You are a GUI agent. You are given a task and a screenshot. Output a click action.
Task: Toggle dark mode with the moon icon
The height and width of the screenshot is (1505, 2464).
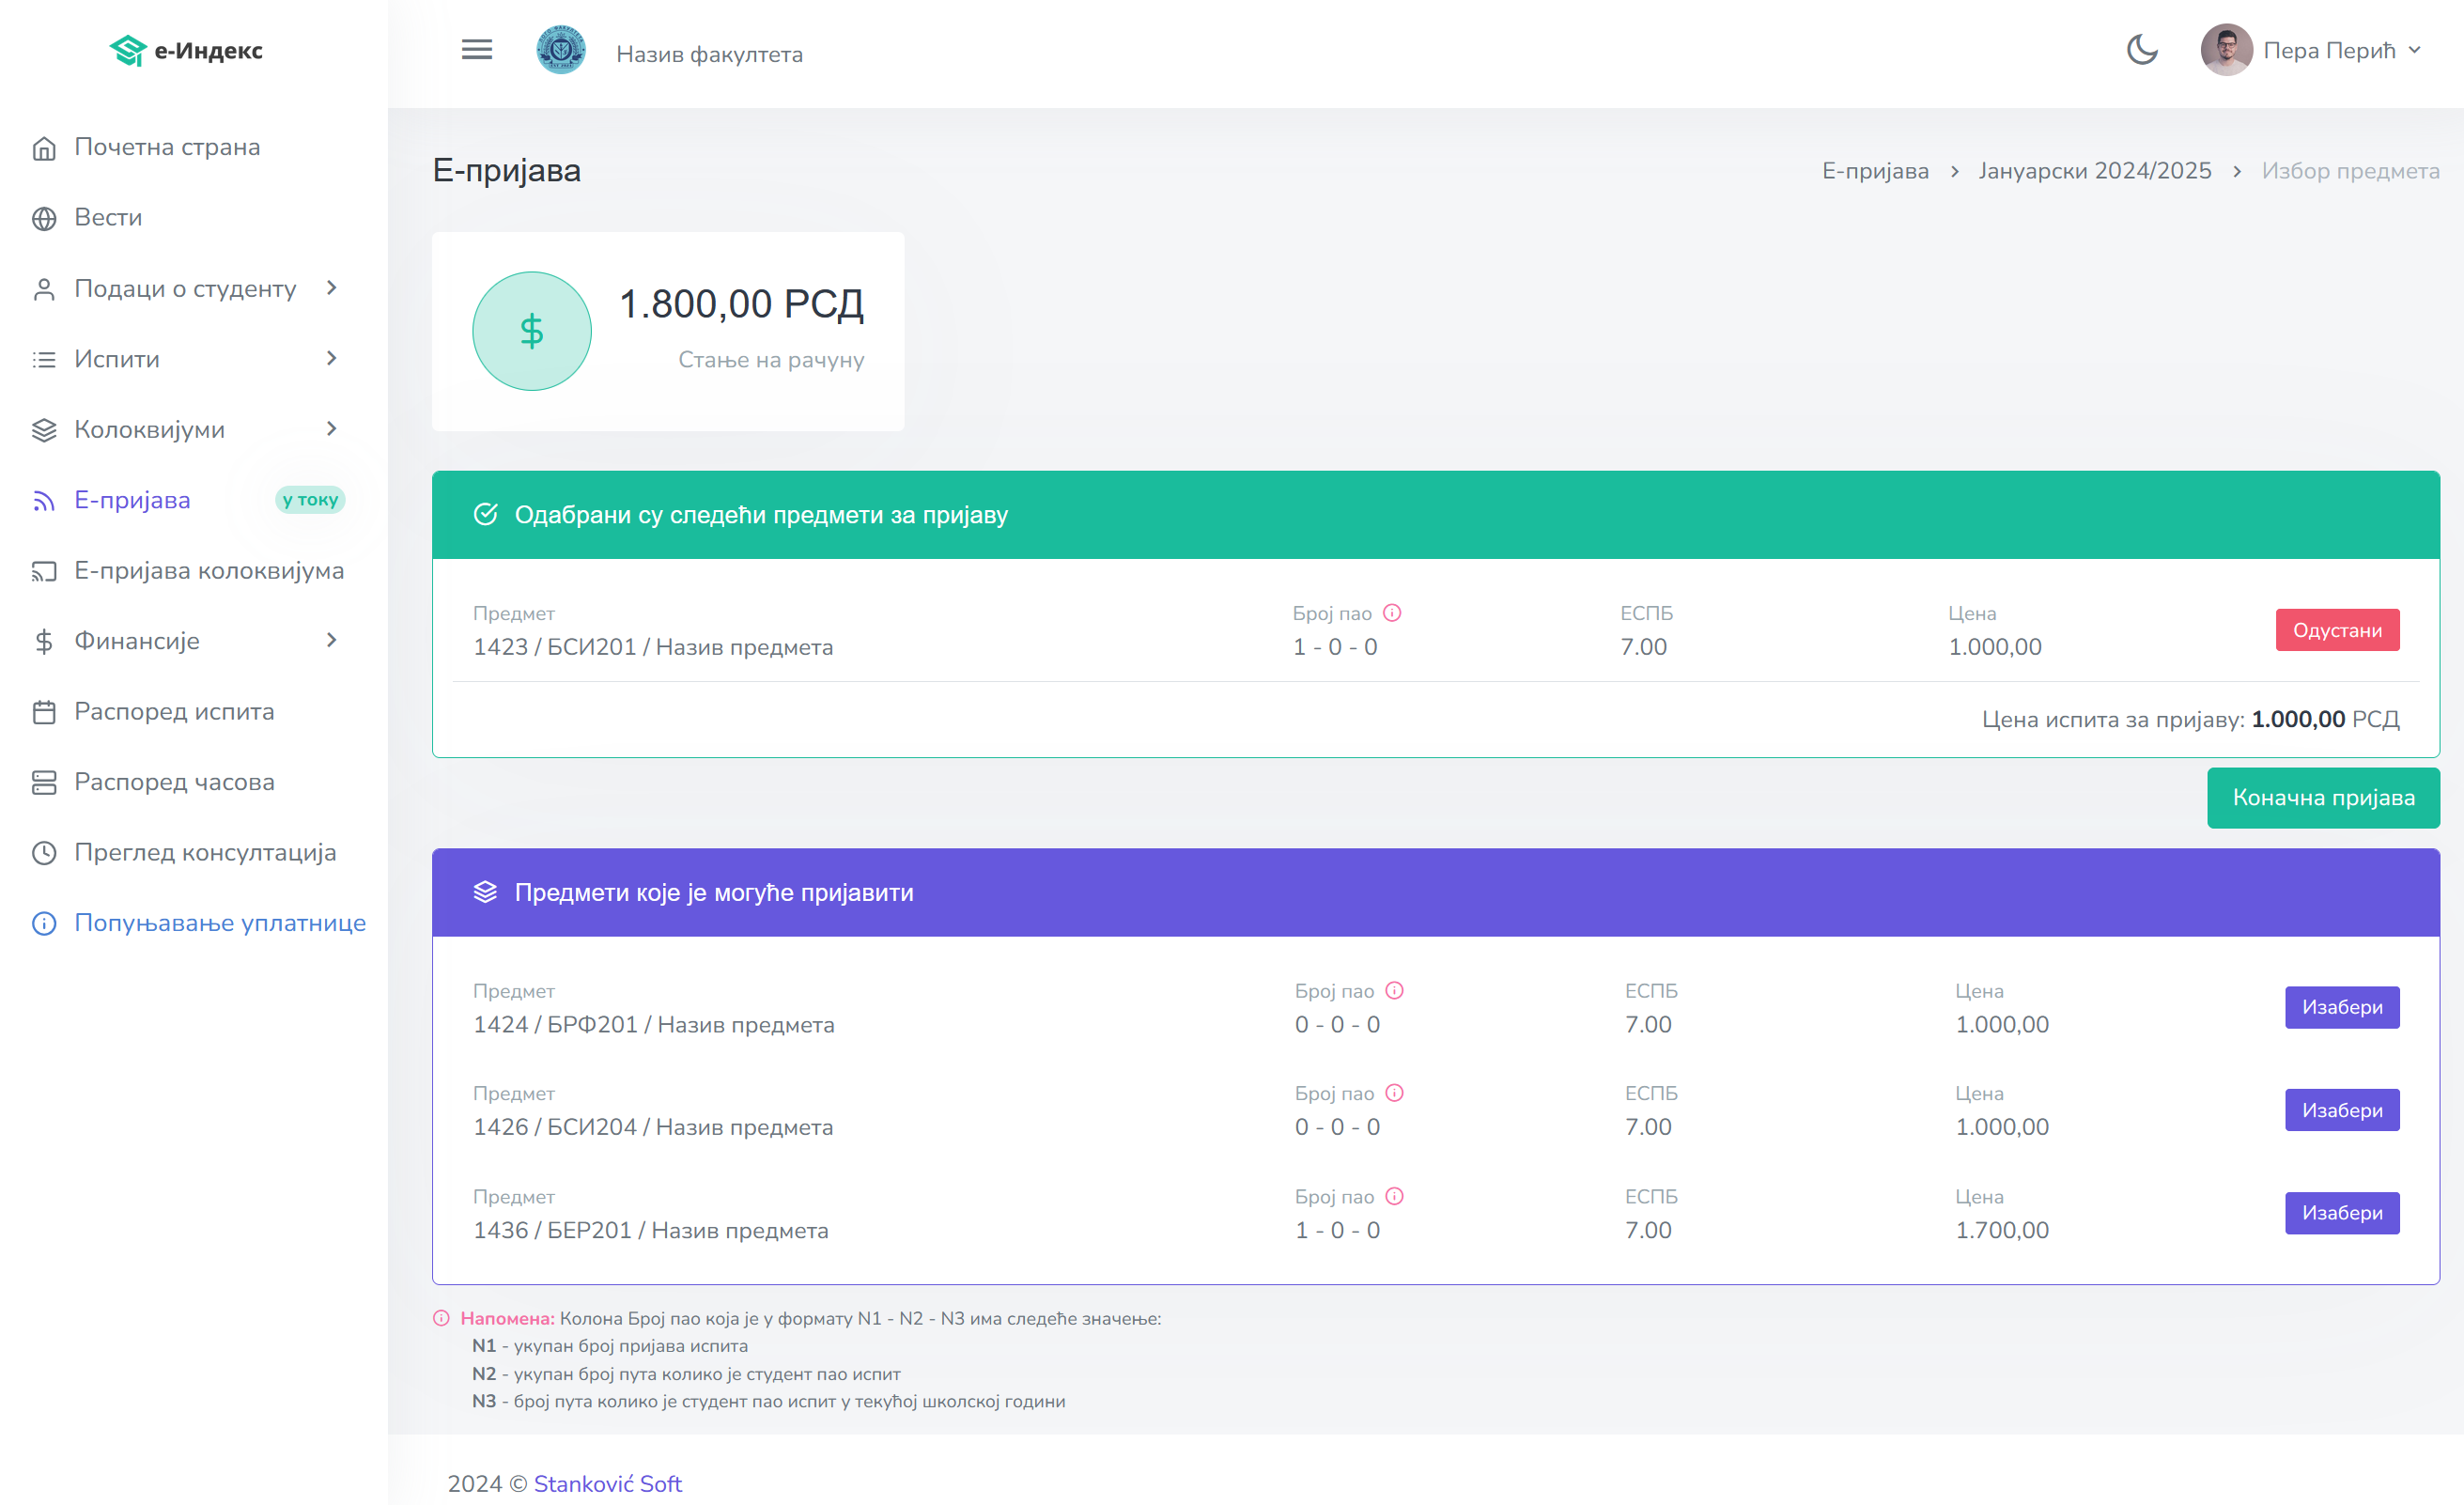[x=2141, y=49]
